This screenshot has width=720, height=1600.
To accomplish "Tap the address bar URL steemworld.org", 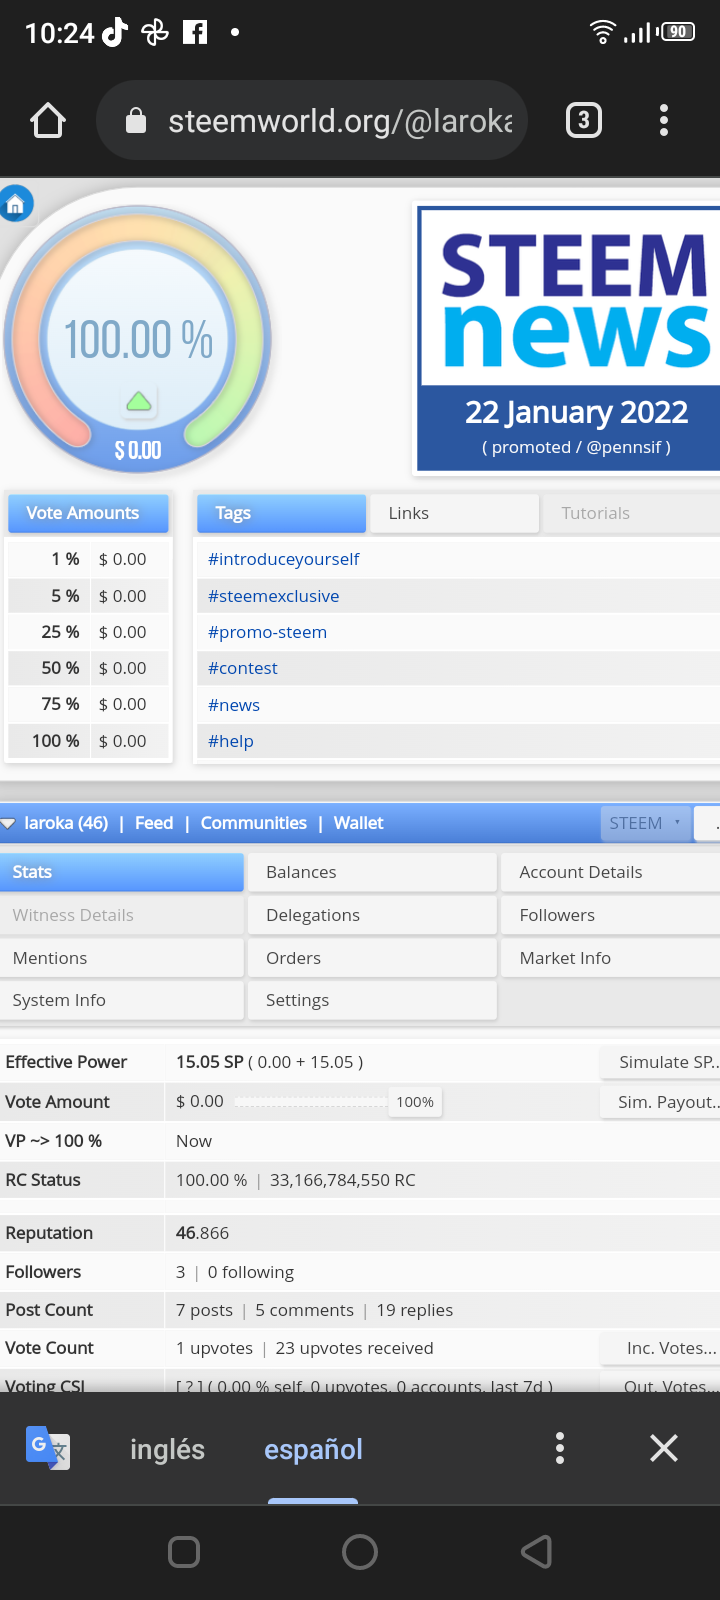I will pyautogui.click(x=340, y=121).
